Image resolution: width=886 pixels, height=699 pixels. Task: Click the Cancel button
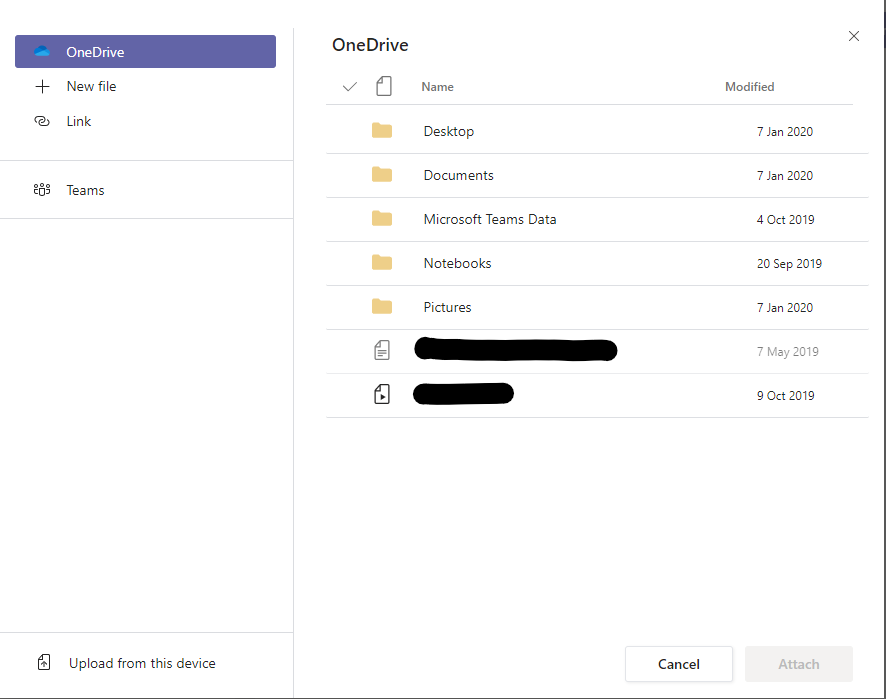pos(679,664)
